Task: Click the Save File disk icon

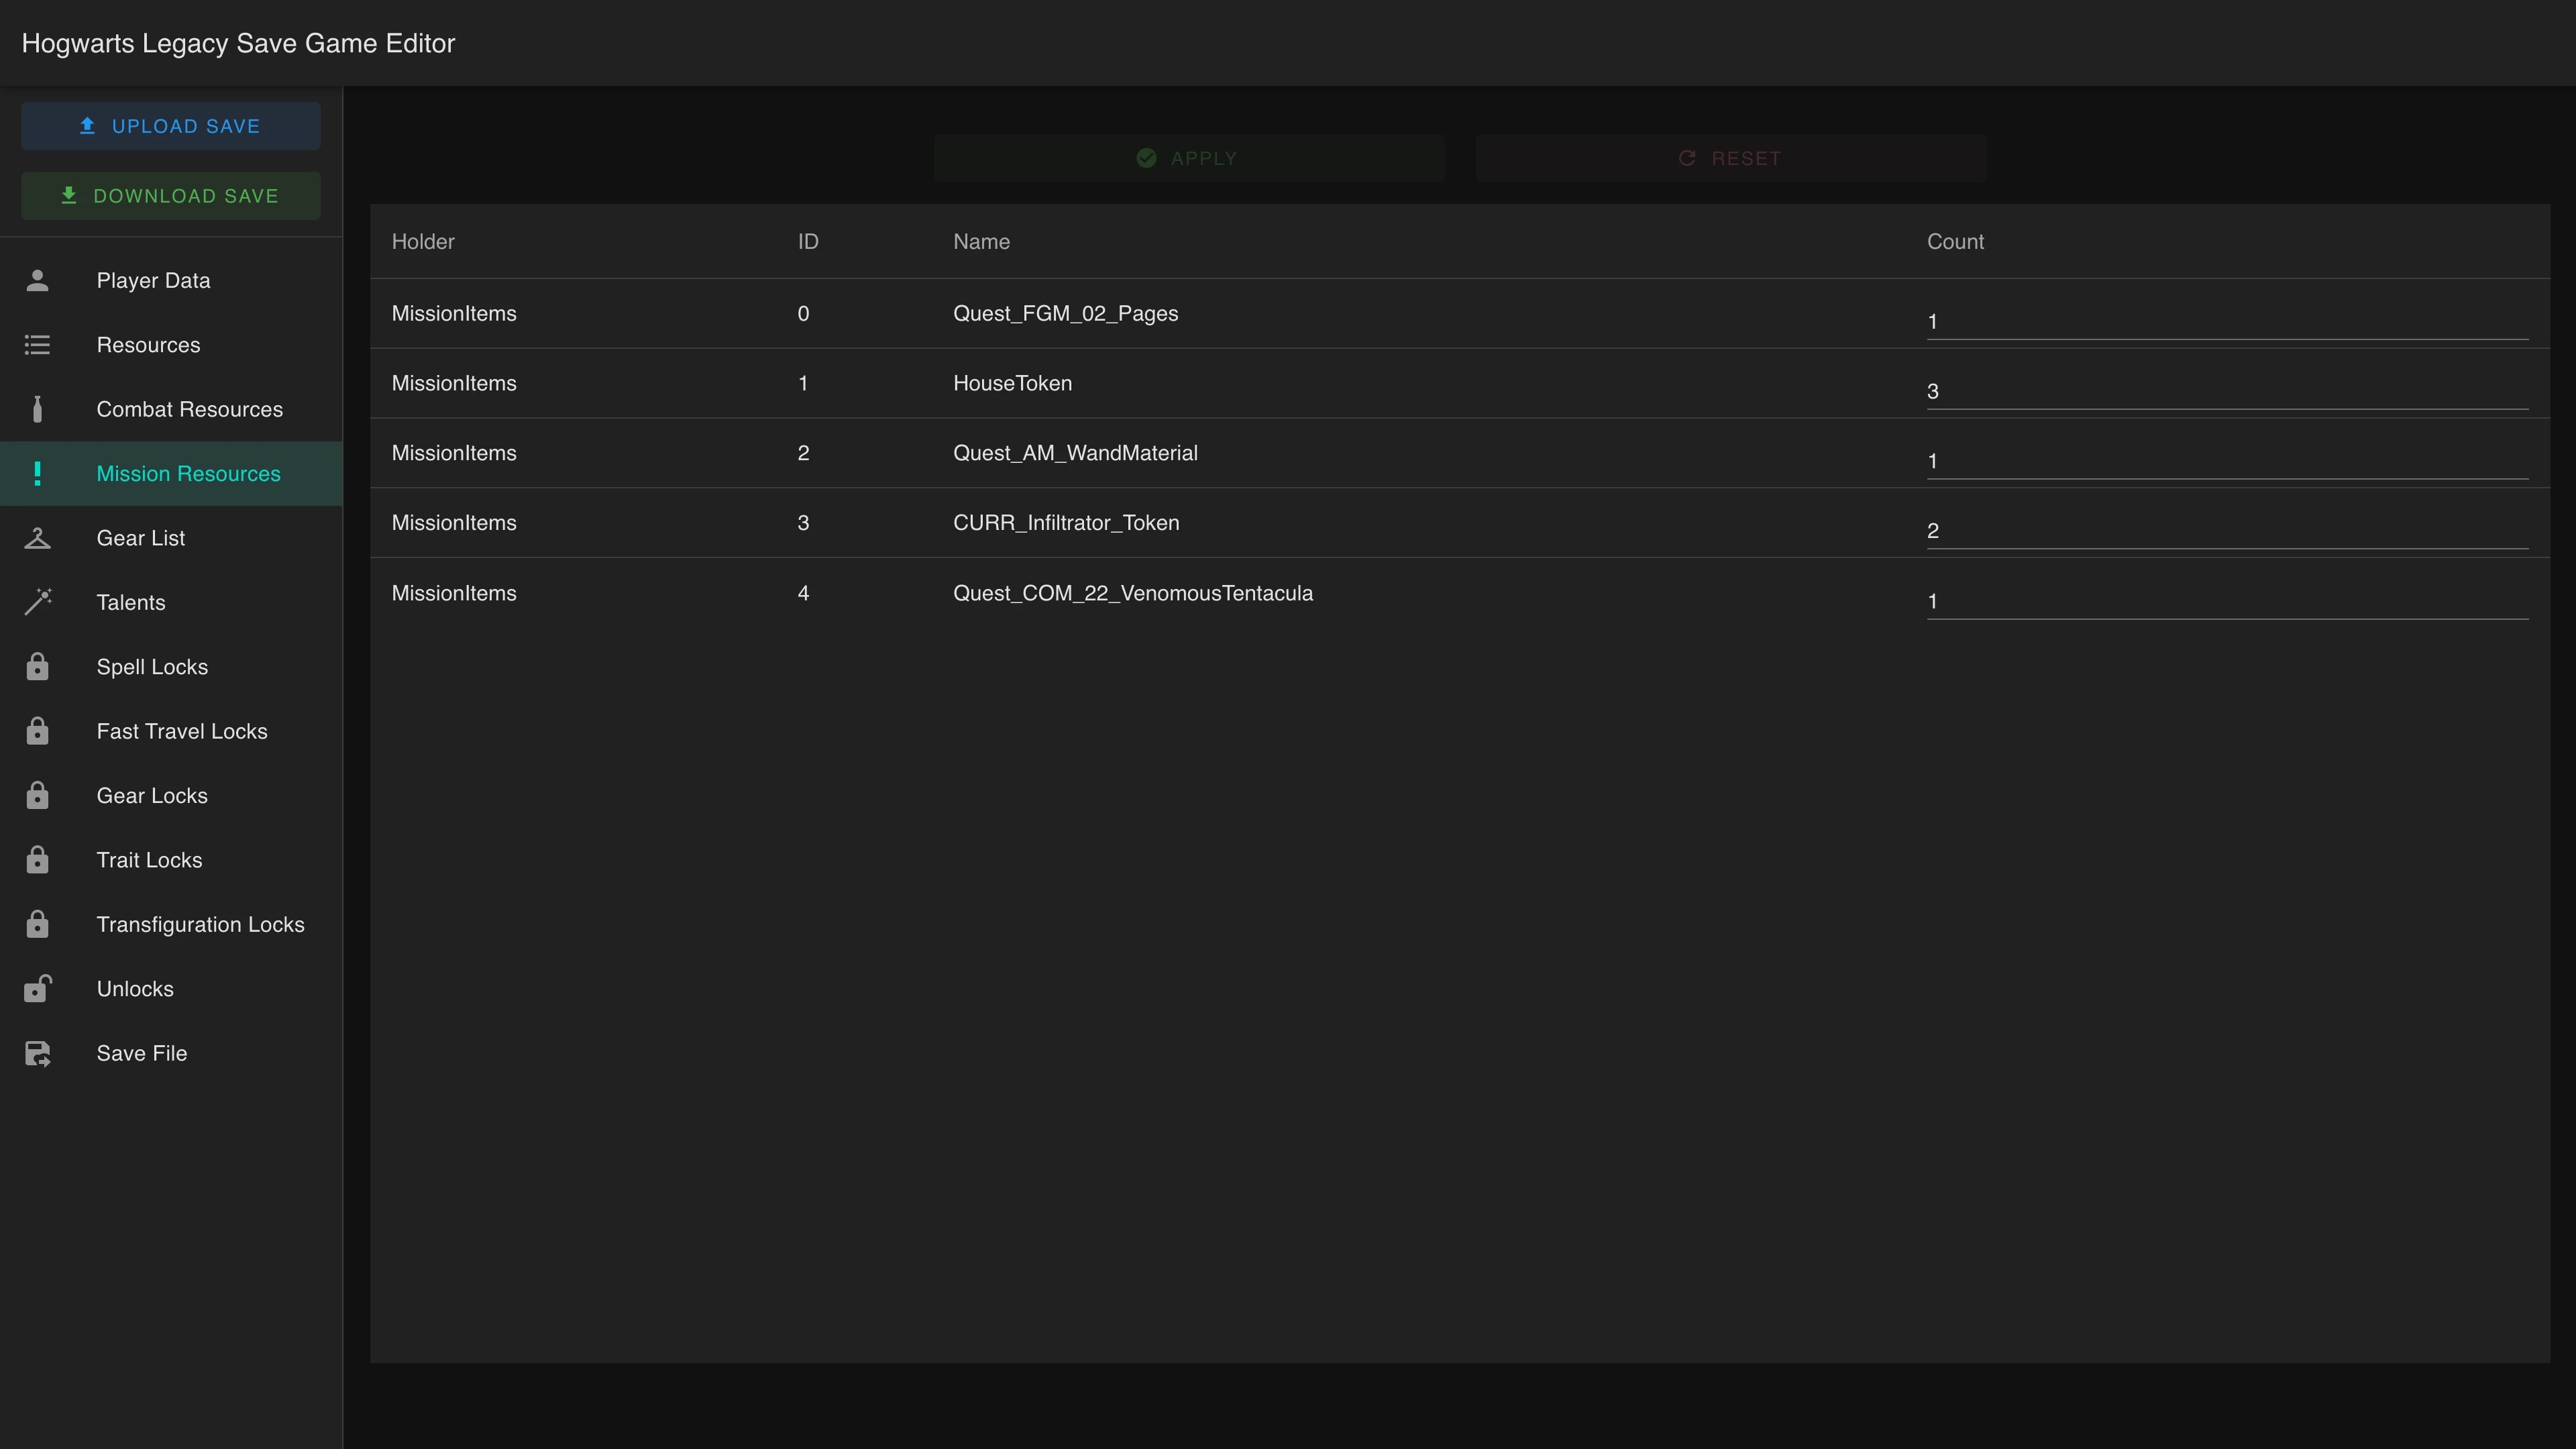Action: (x=37, y=1054)
